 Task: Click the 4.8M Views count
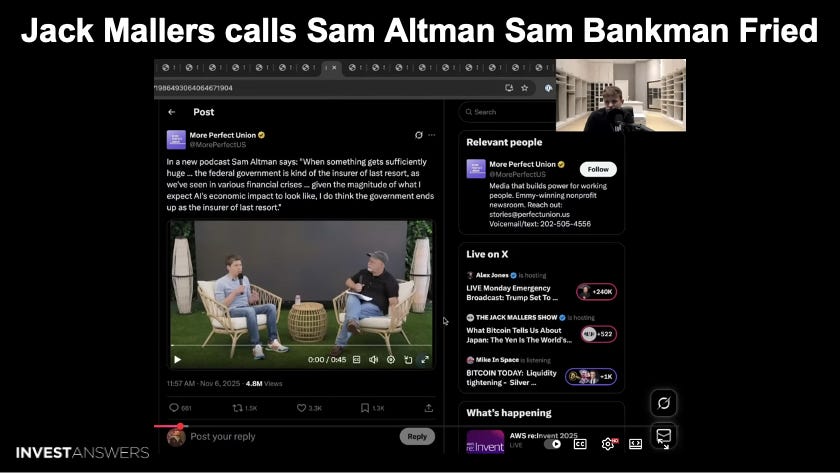click(x=264, y=384)
